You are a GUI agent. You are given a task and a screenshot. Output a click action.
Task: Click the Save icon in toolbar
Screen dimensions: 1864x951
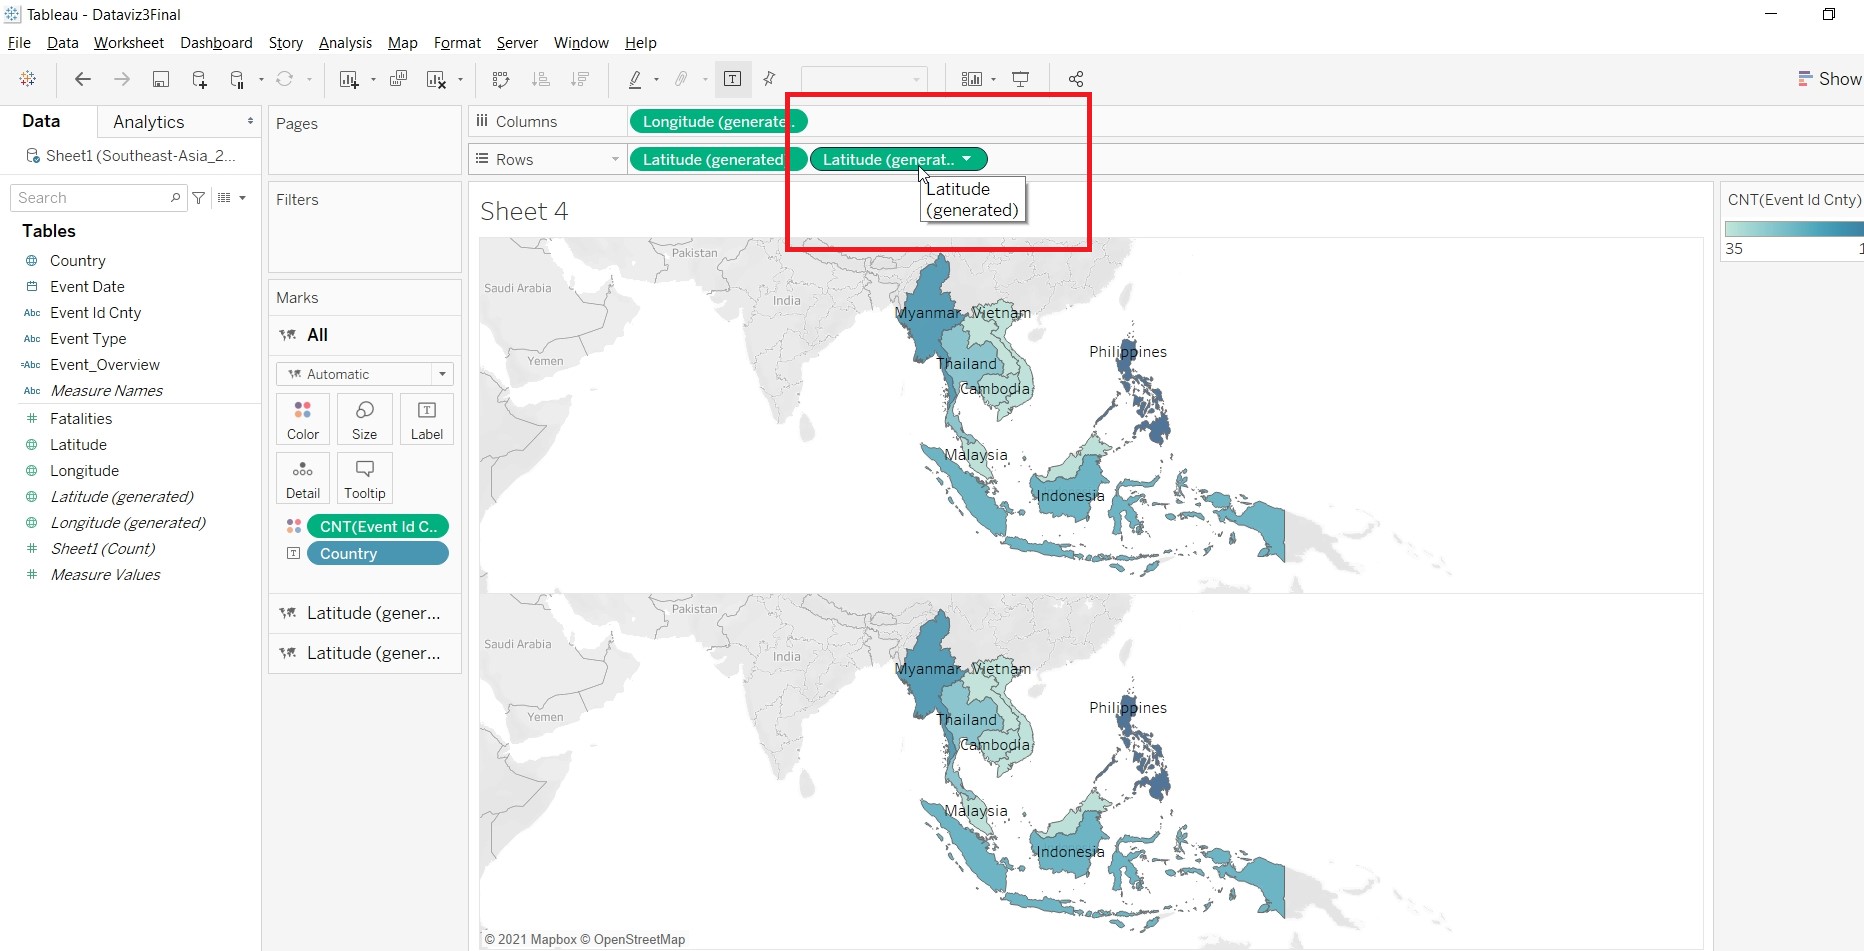coord(160,79)
